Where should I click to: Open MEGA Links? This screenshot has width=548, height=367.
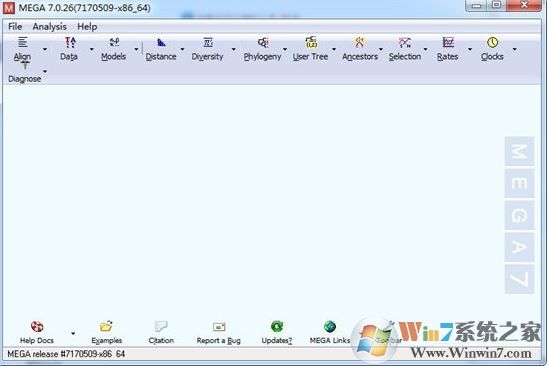pos(330,333)
